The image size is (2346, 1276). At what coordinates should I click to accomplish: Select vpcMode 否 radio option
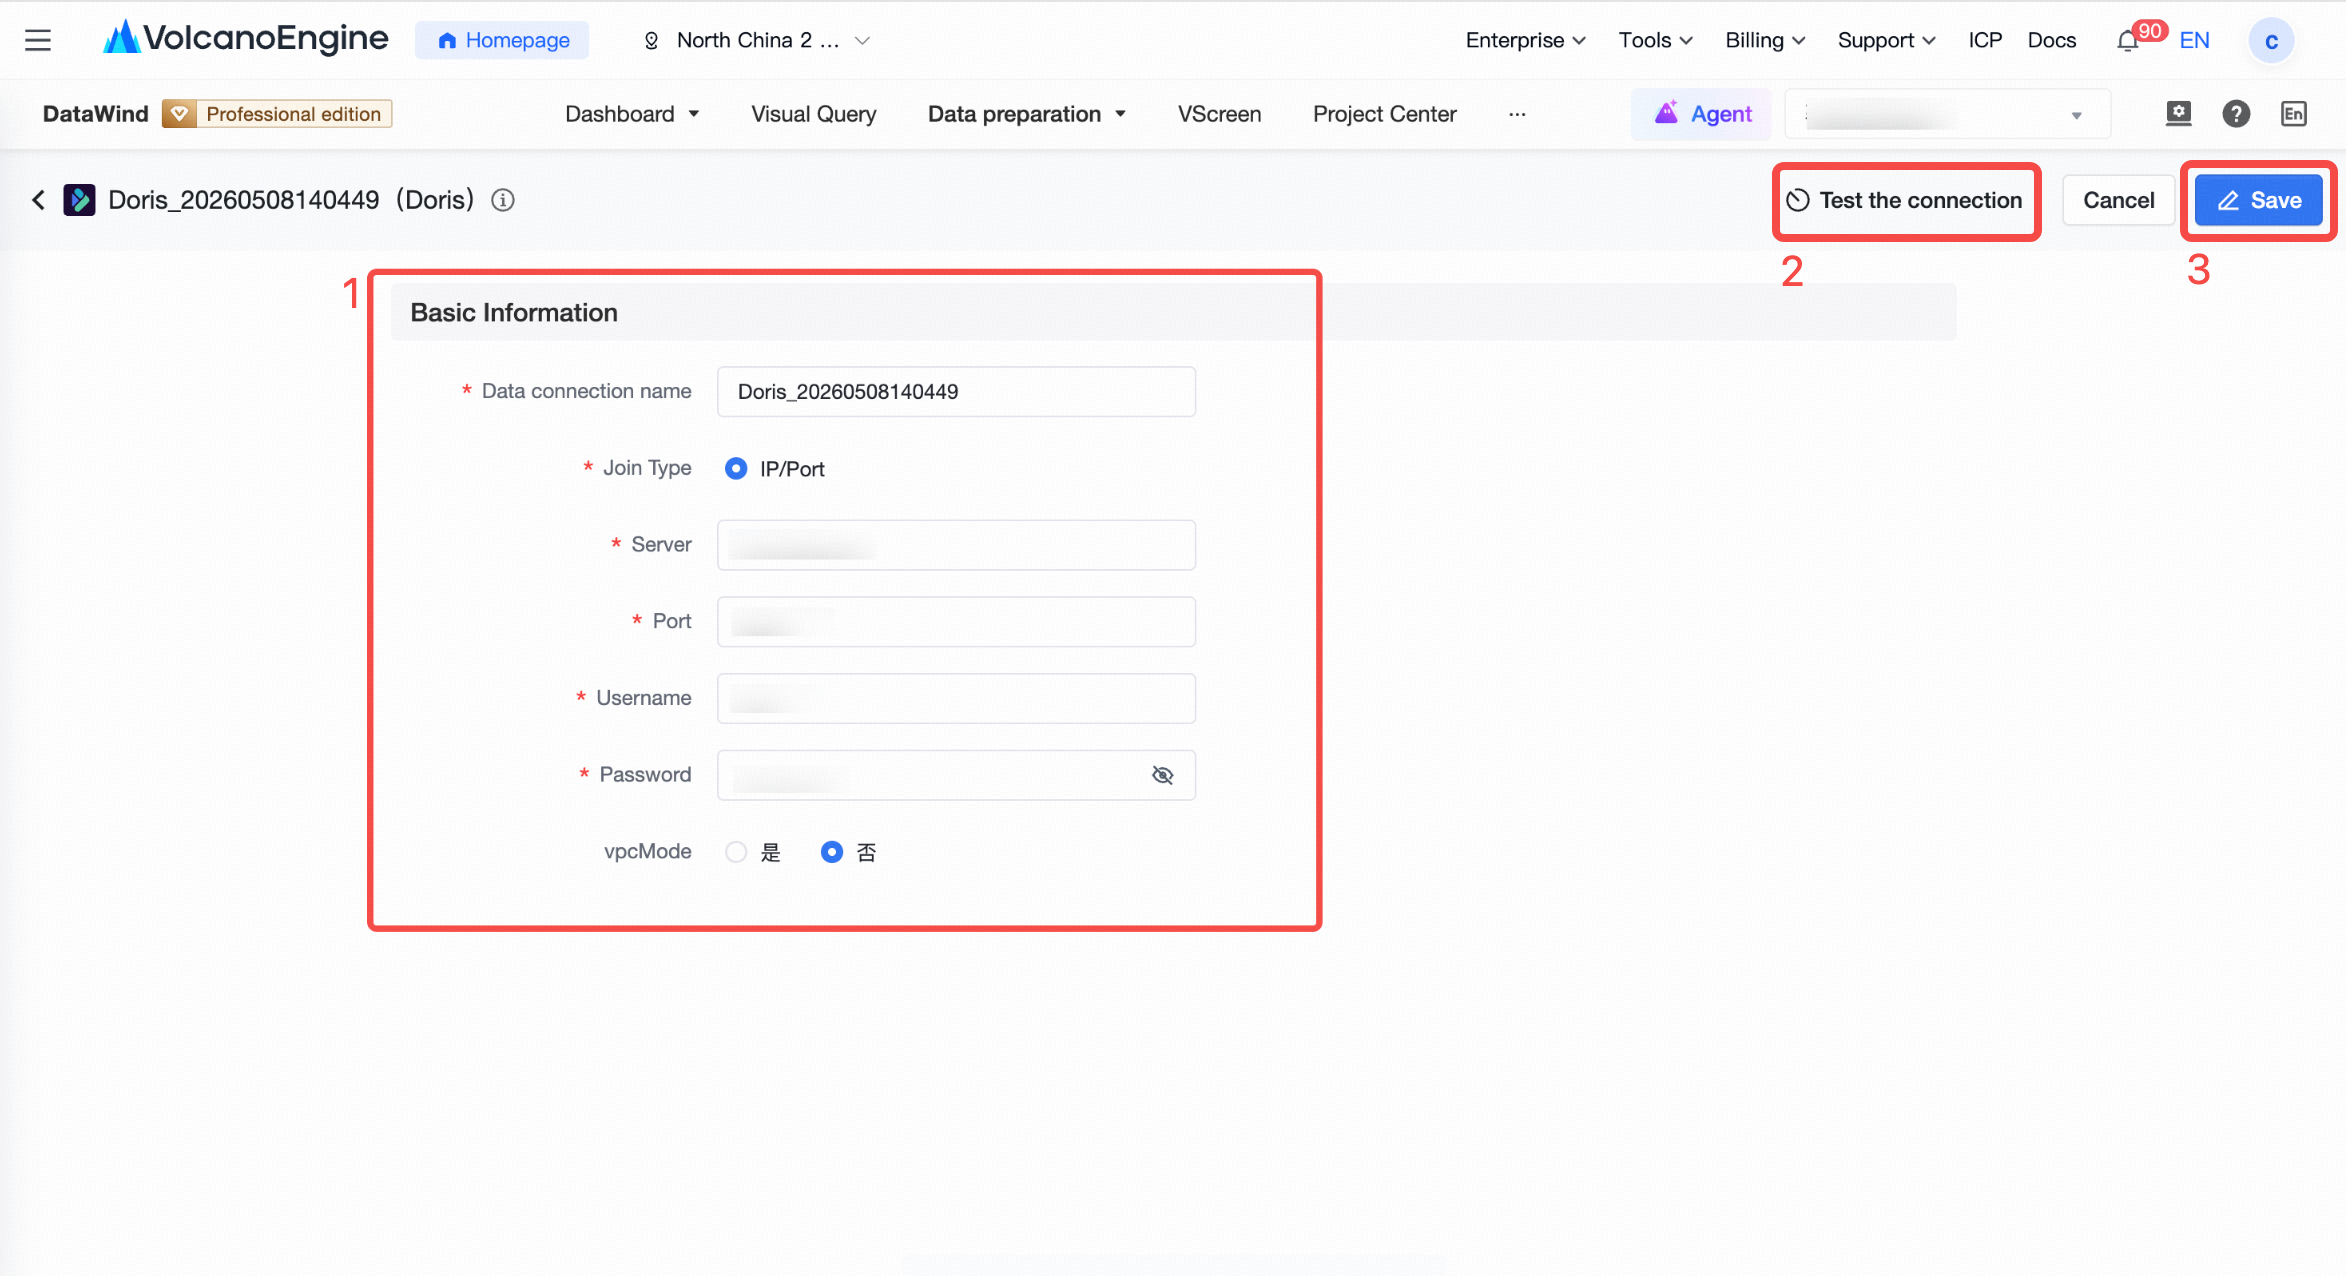click(x=831, y=852)
